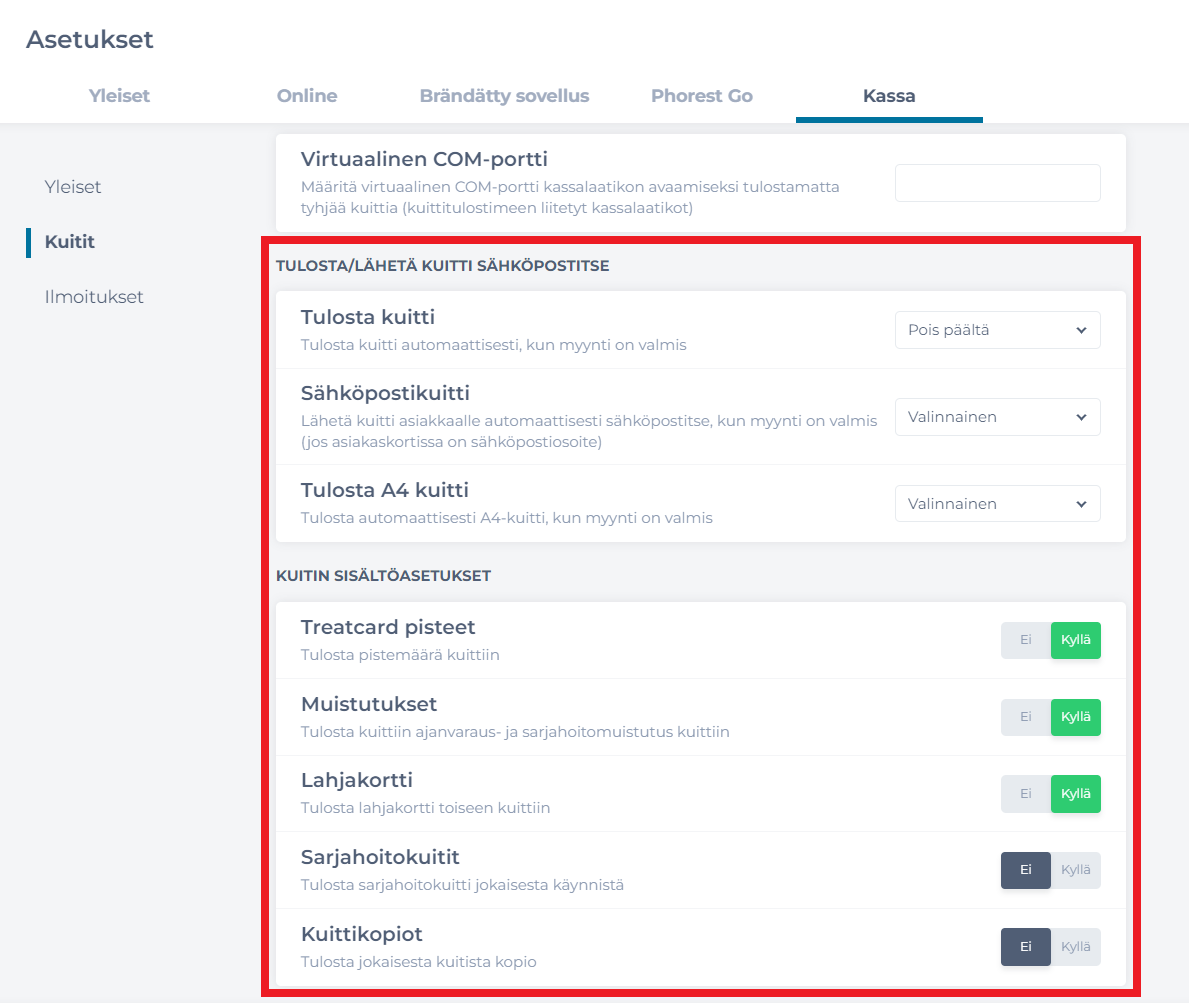Select the Phorest Go tab
The height and width of the screenshot is (1003, 1189).
701,96
